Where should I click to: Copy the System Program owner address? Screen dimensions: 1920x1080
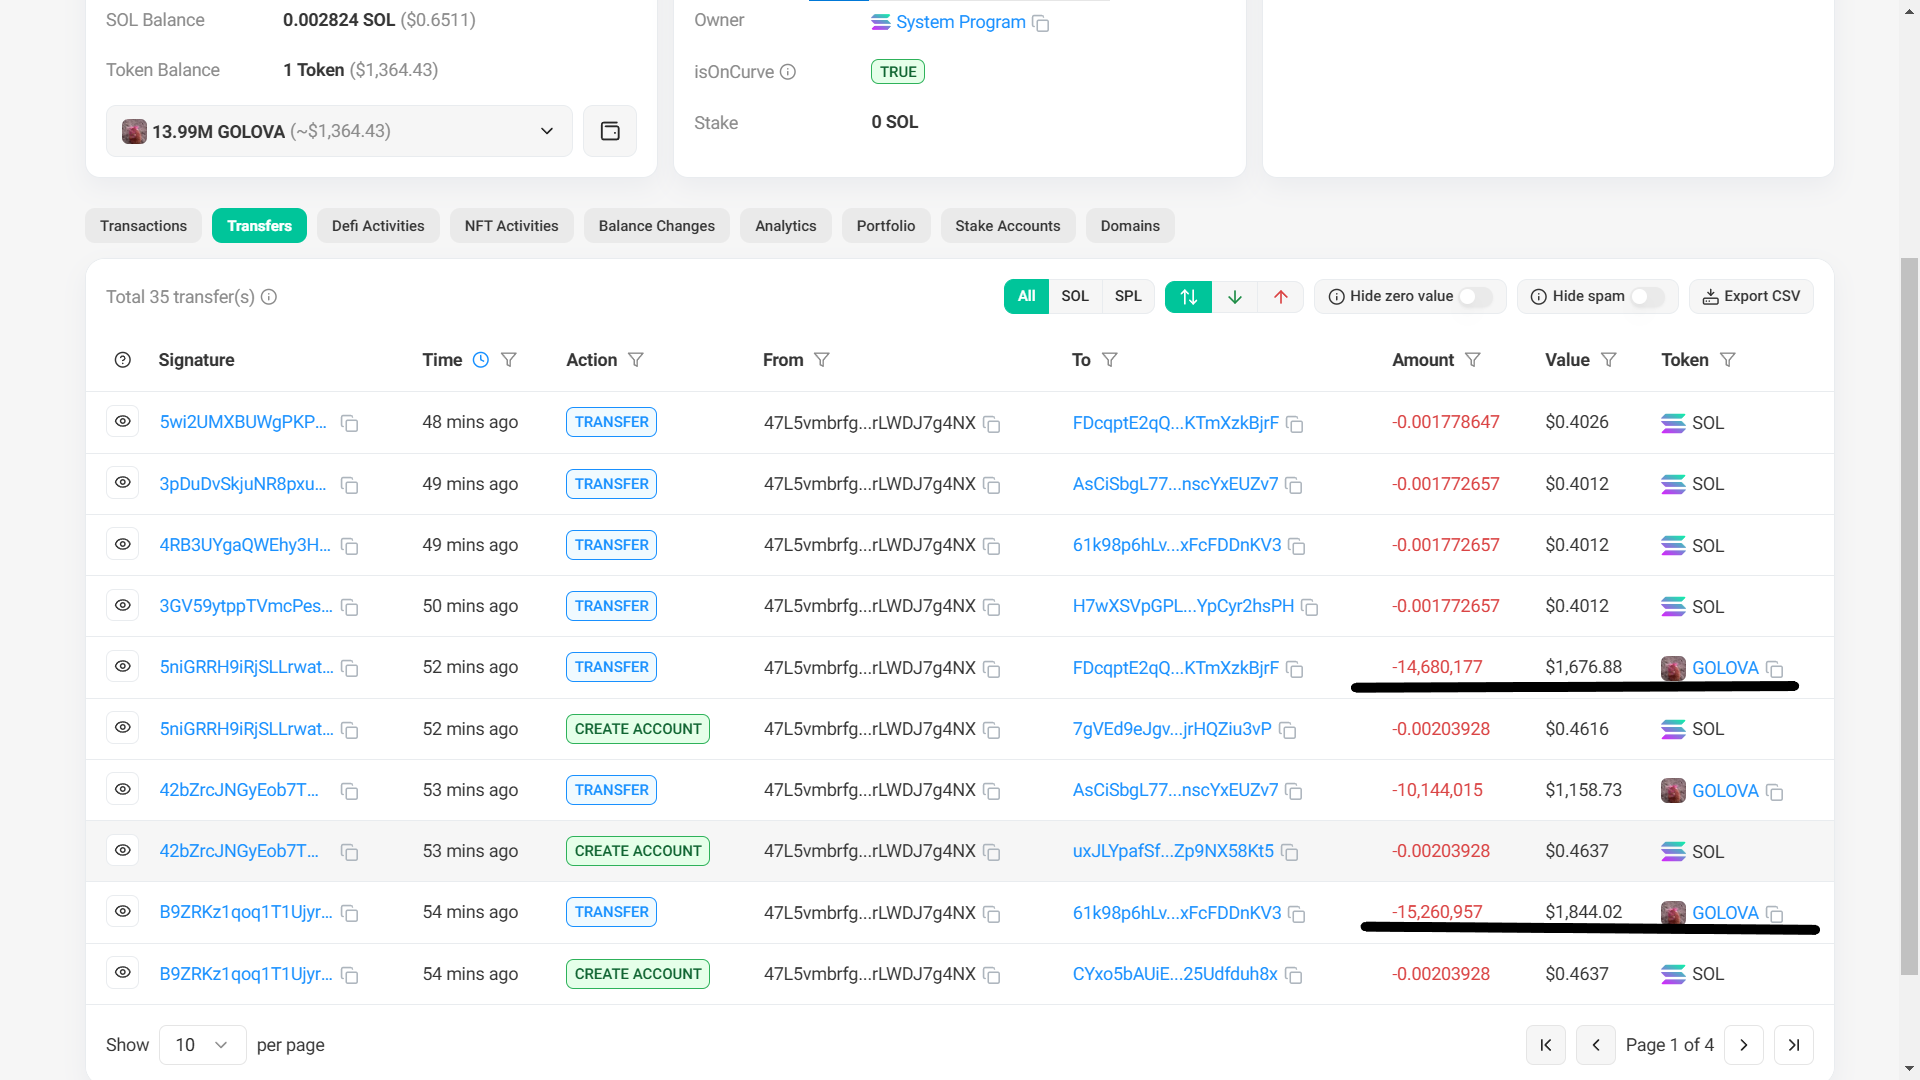tap(1041, 23)
